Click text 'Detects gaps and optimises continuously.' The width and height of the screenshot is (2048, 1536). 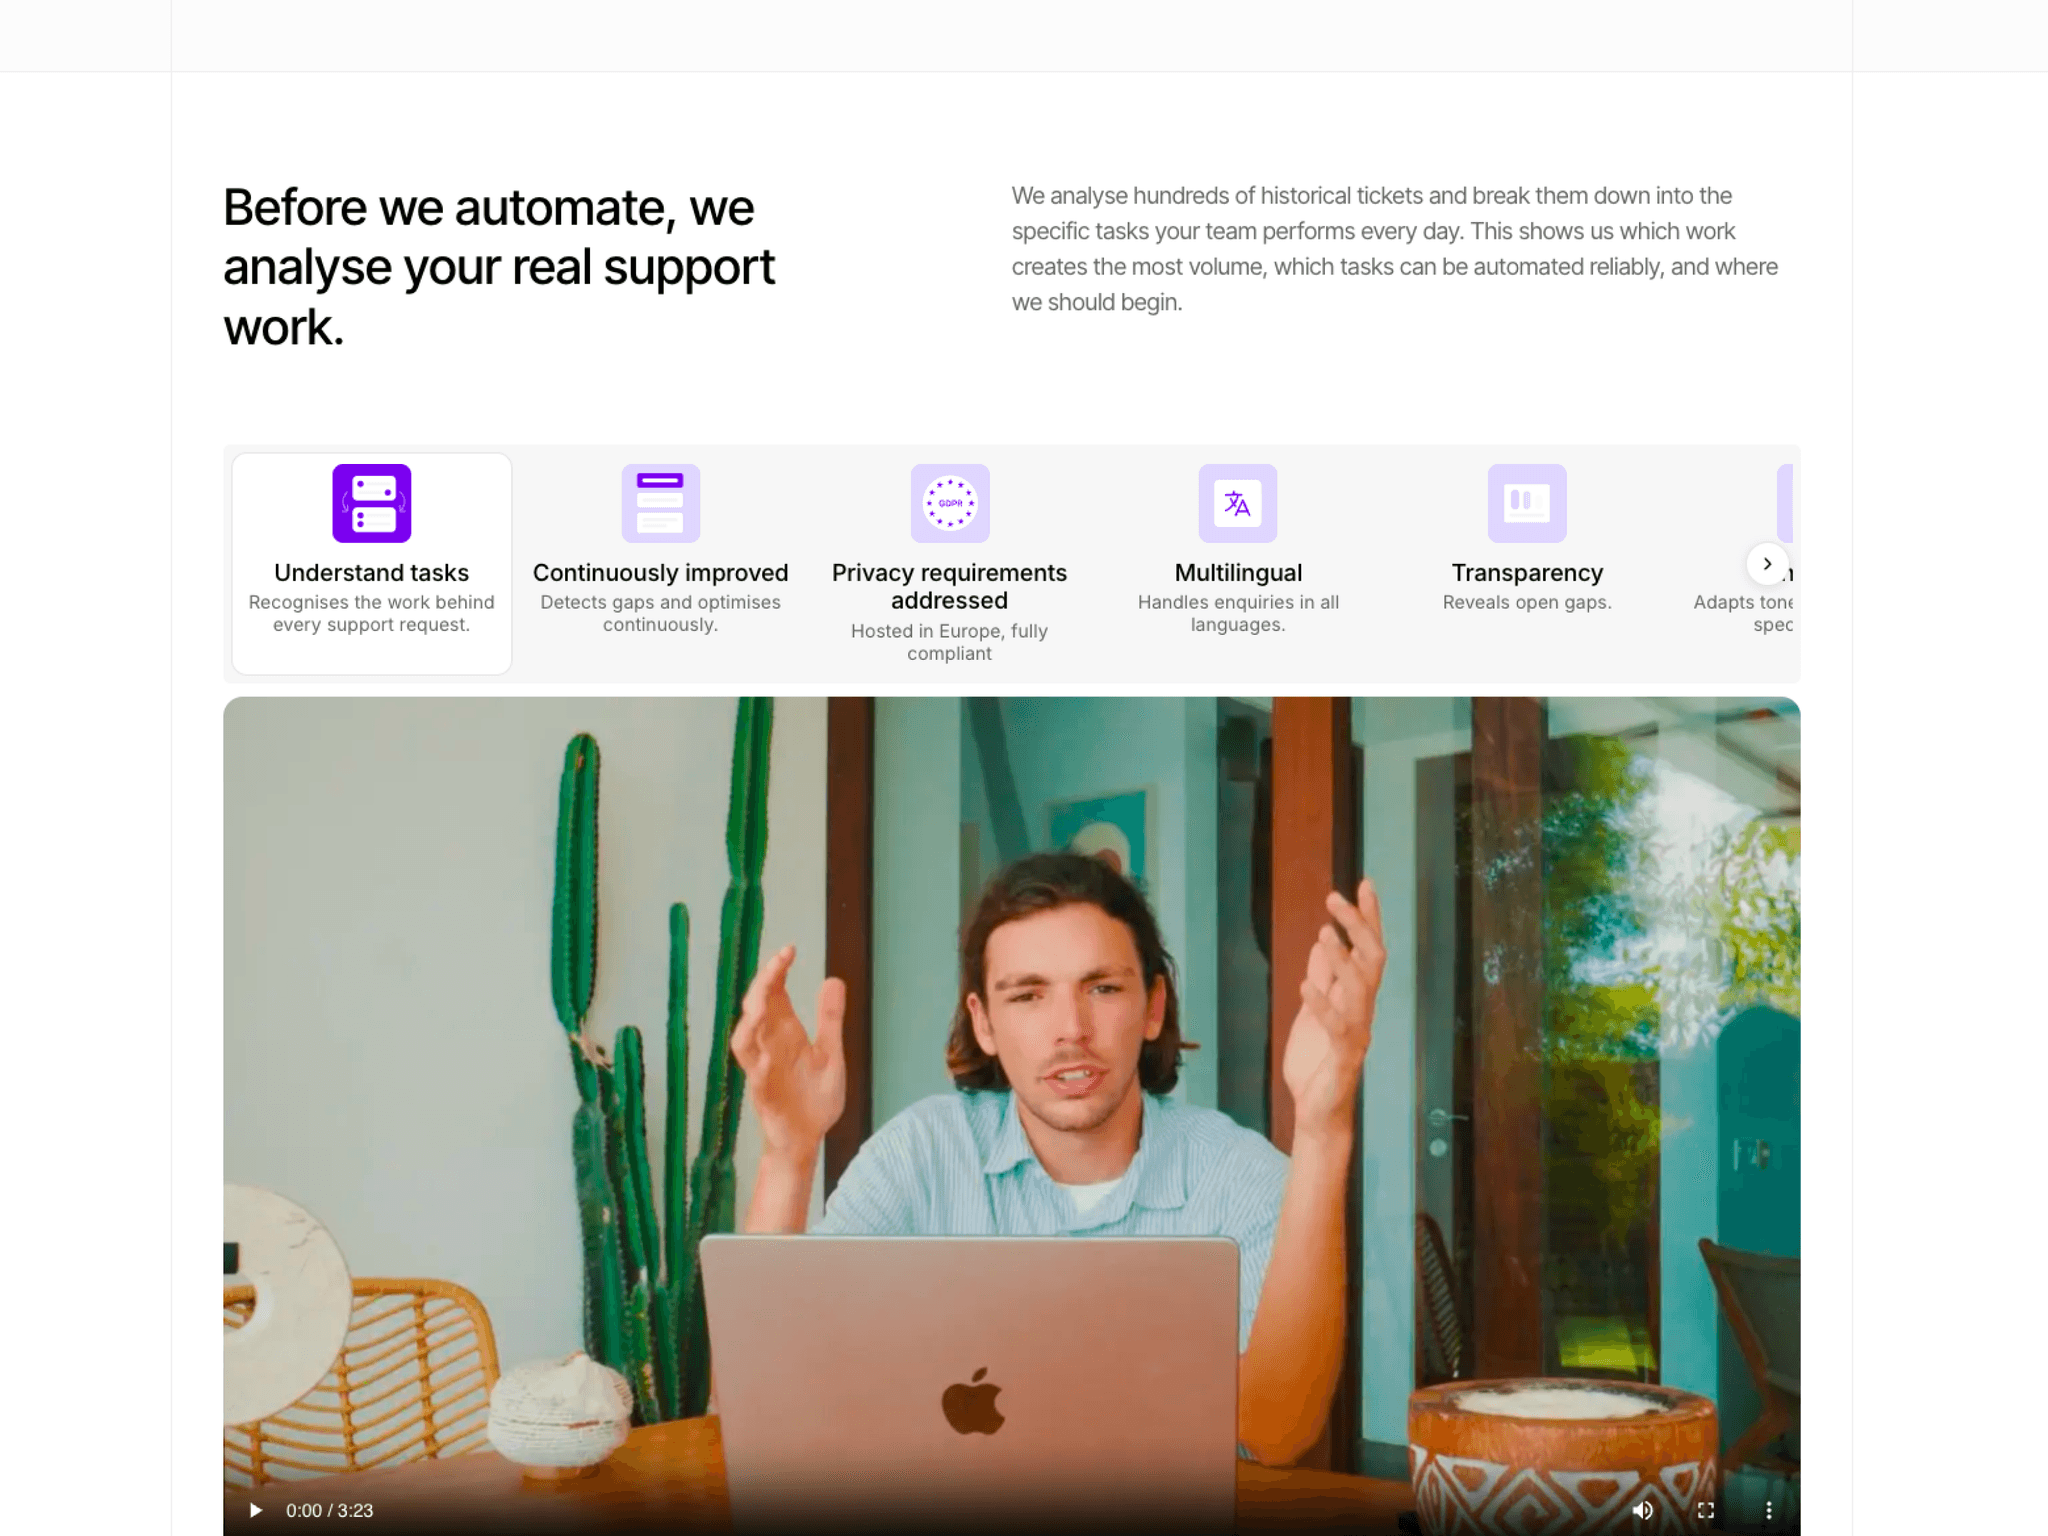pyautogui.click(x=660, y=613)
